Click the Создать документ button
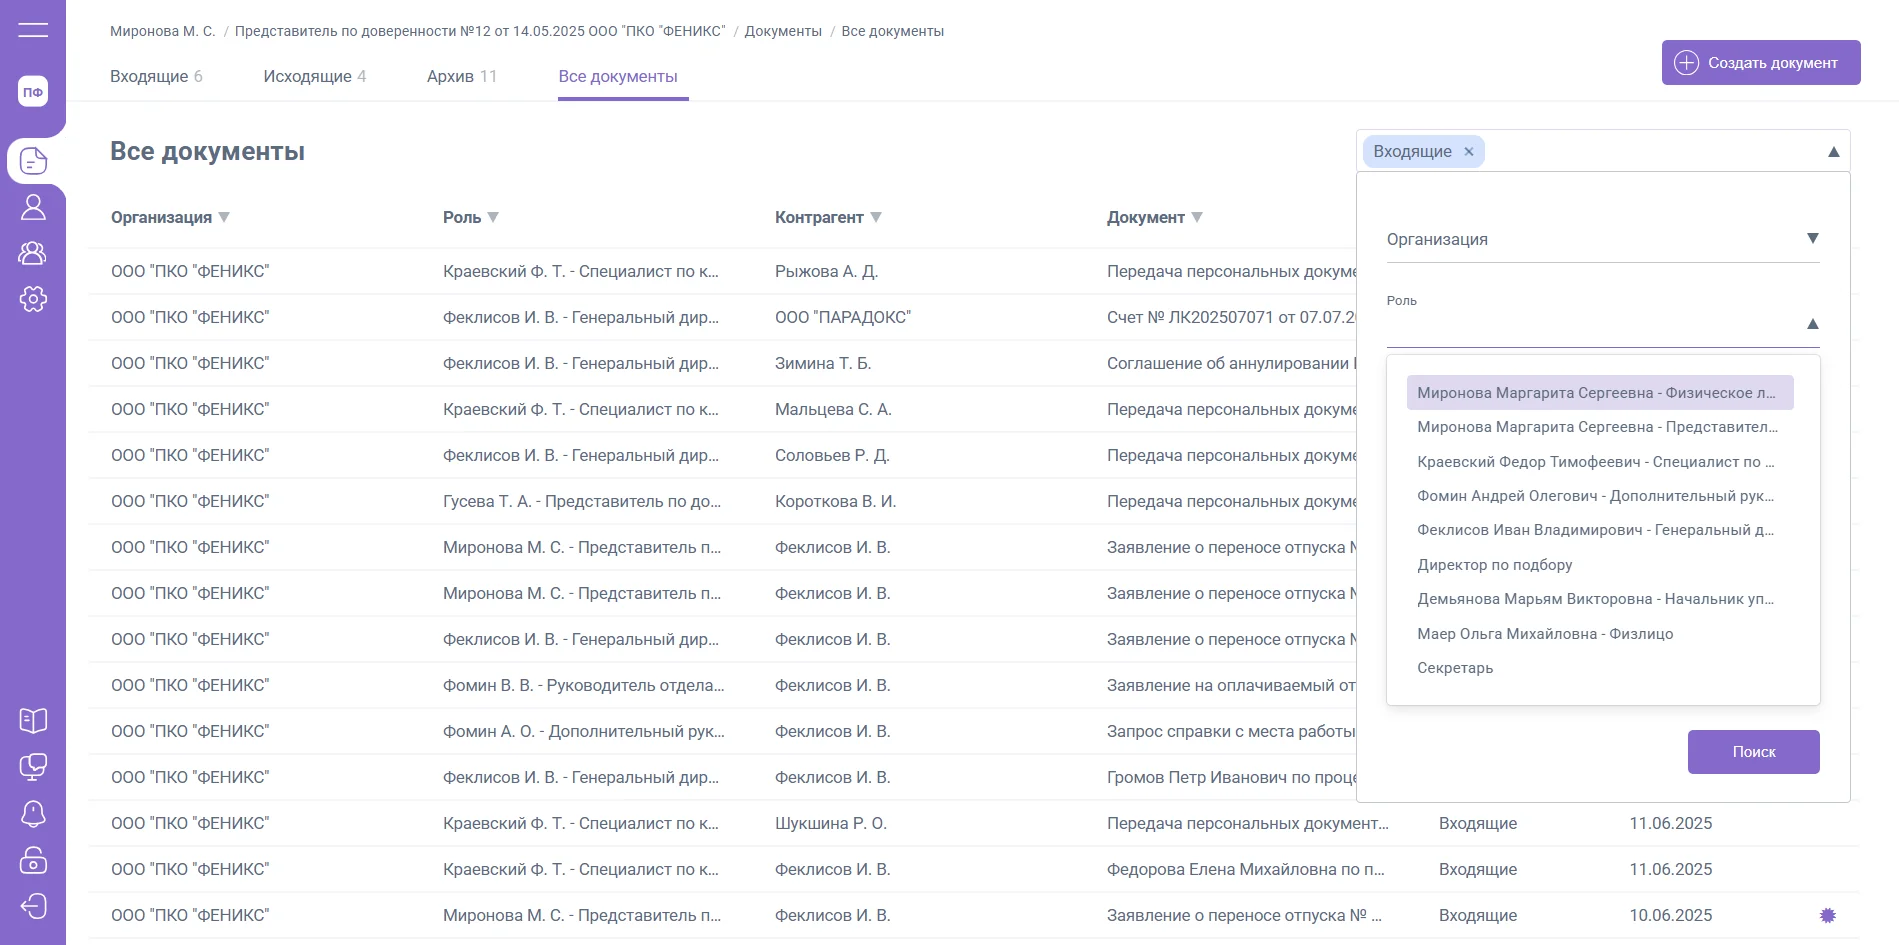1899x945 pixels. click(x=1760, y=63)
